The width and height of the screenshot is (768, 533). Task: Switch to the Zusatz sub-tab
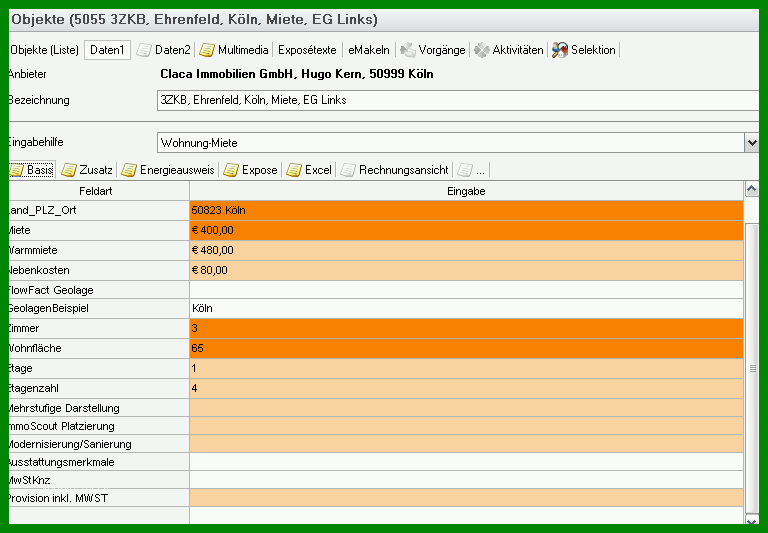click(x=87, y=170)
